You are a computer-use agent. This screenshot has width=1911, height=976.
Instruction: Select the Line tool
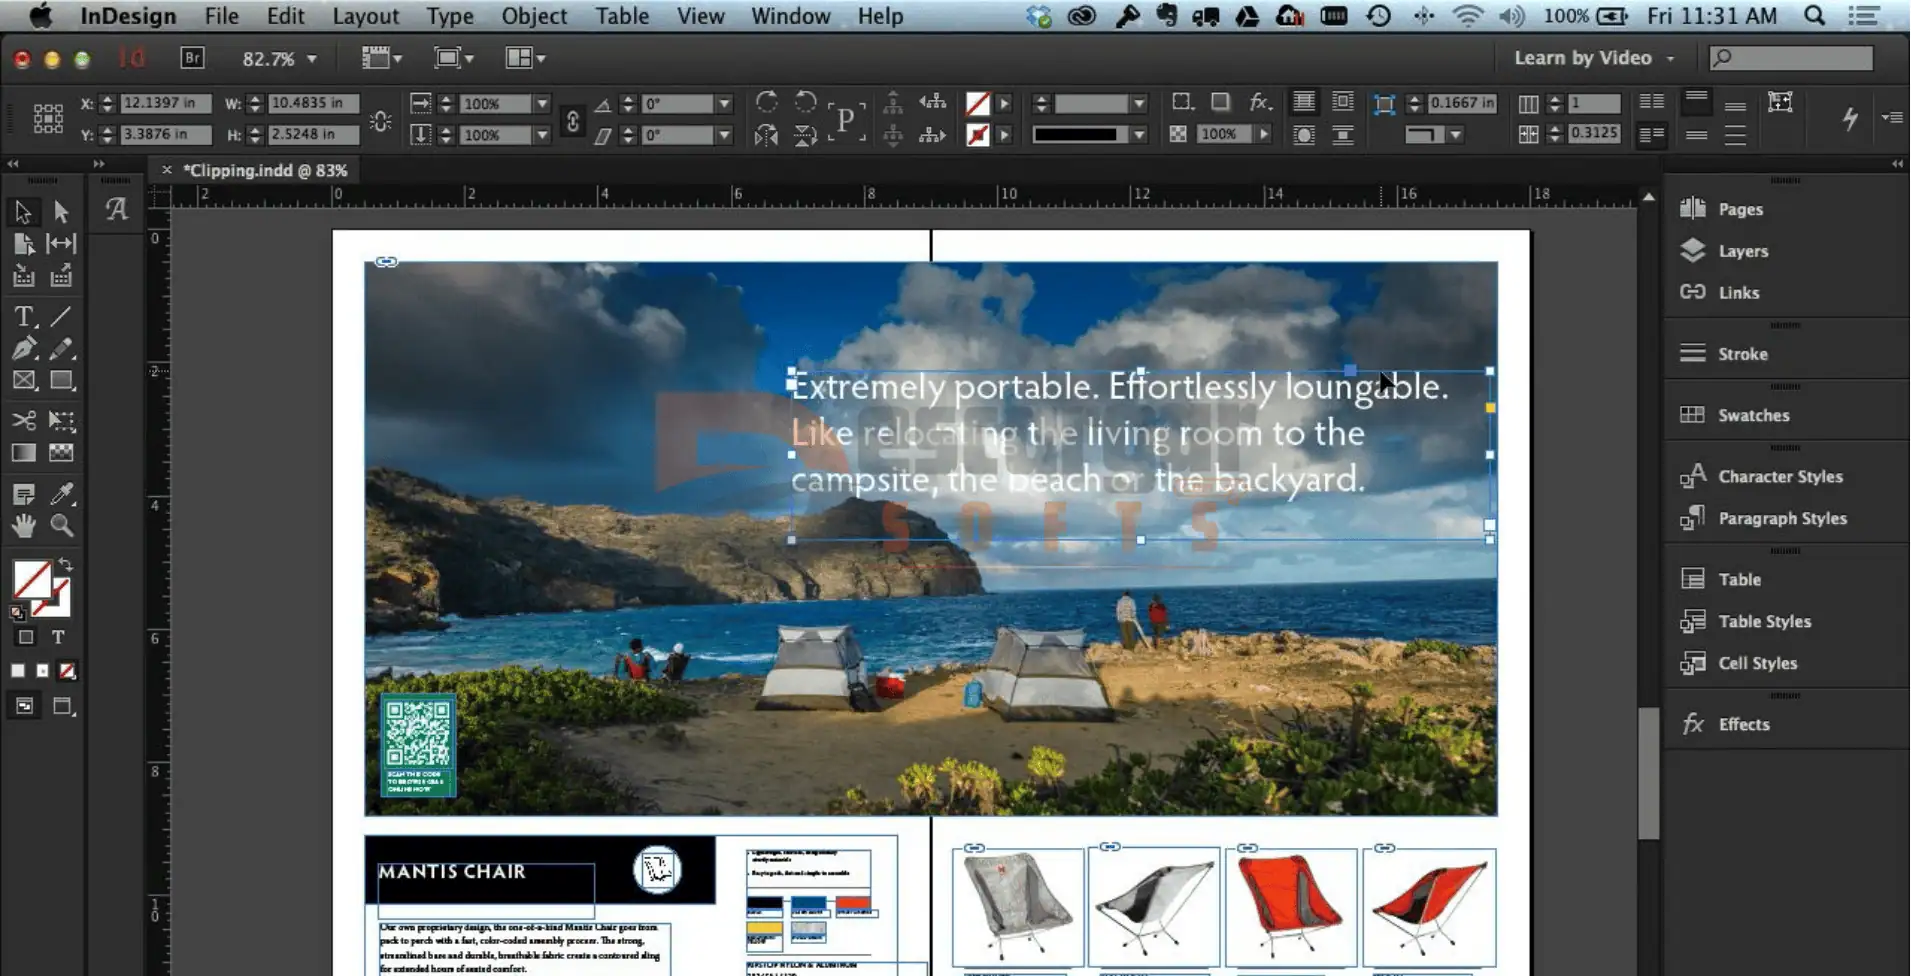pyautogui.click(x=61, y=317)
